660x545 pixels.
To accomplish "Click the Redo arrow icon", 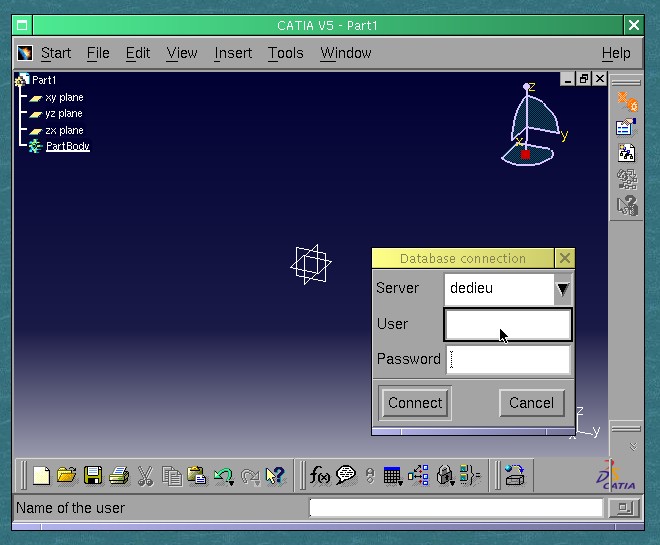I will pos(250,476).
